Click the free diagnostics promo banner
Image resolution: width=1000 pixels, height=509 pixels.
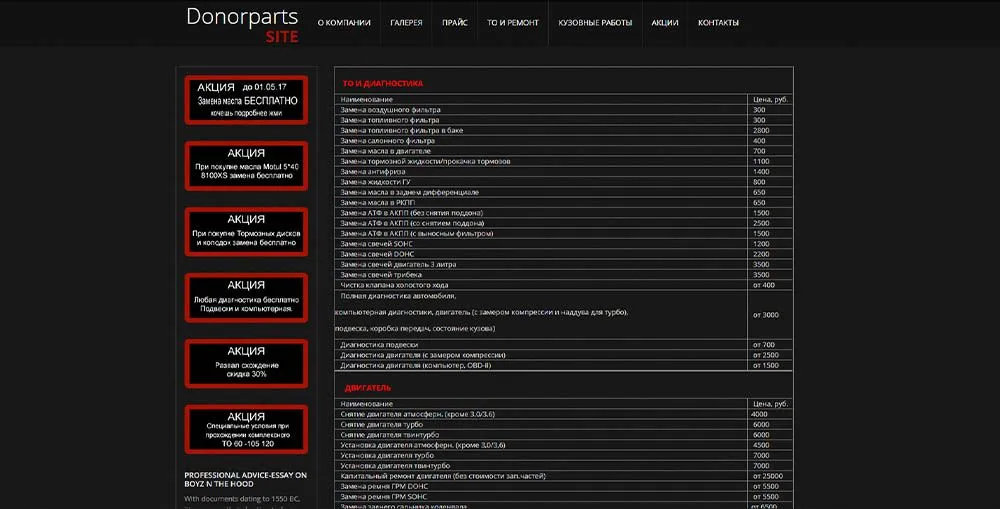pyautogui.click(x=246, y=297)
